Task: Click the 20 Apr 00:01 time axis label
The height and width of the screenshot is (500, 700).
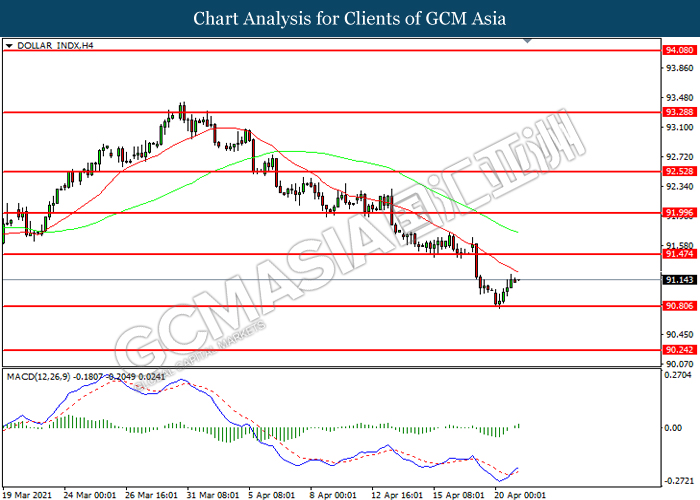Action: (520, 495)
